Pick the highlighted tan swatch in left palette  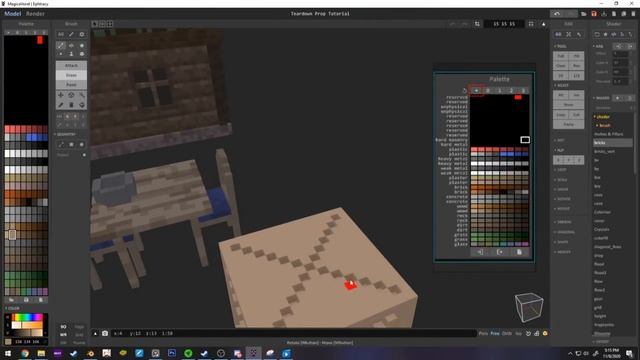tap(12, 235)
